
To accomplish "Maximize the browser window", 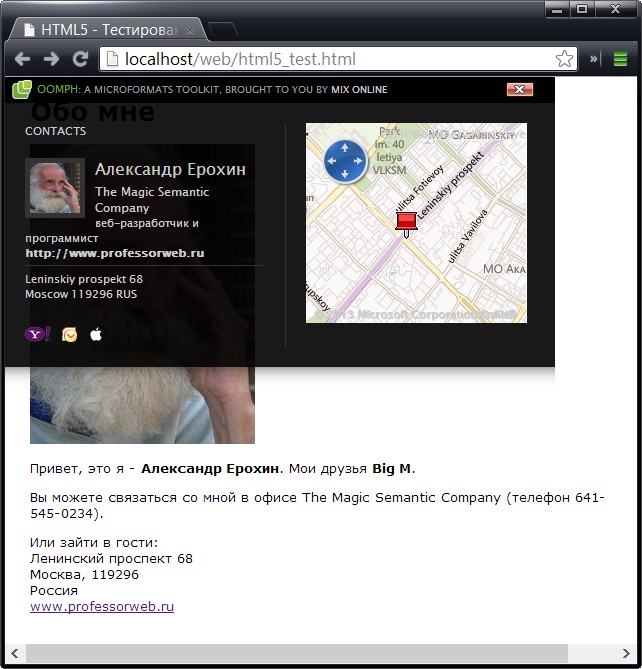I will coord(582,9).
